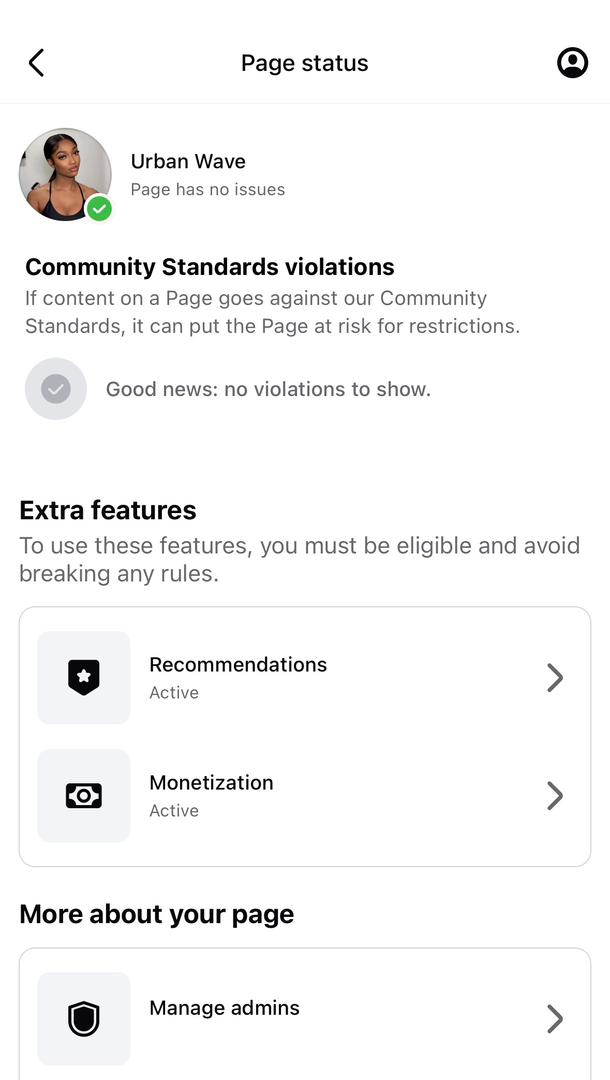This screenshot has width=610, height=1080.
Task: Open Manage admins via its chevron
Action: coord(555,1019)
